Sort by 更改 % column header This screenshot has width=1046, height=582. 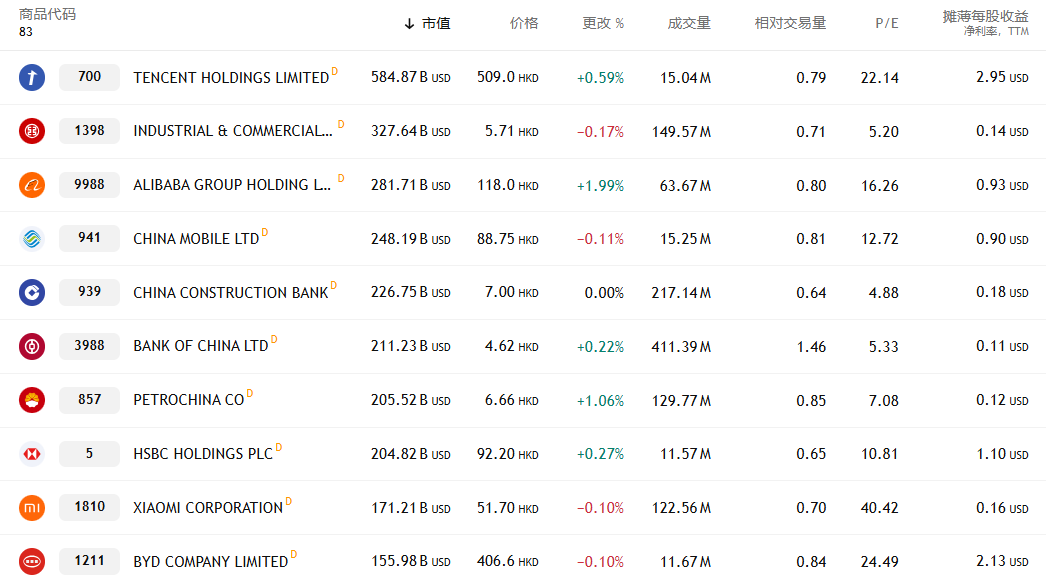[603, 23]
